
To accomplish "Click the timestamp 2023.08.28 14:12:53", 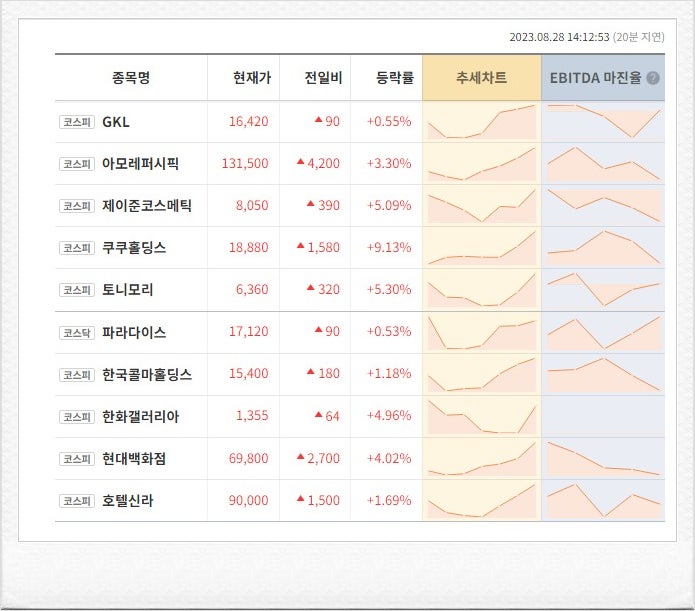I will pyautogui.click(x=559, y=37).
